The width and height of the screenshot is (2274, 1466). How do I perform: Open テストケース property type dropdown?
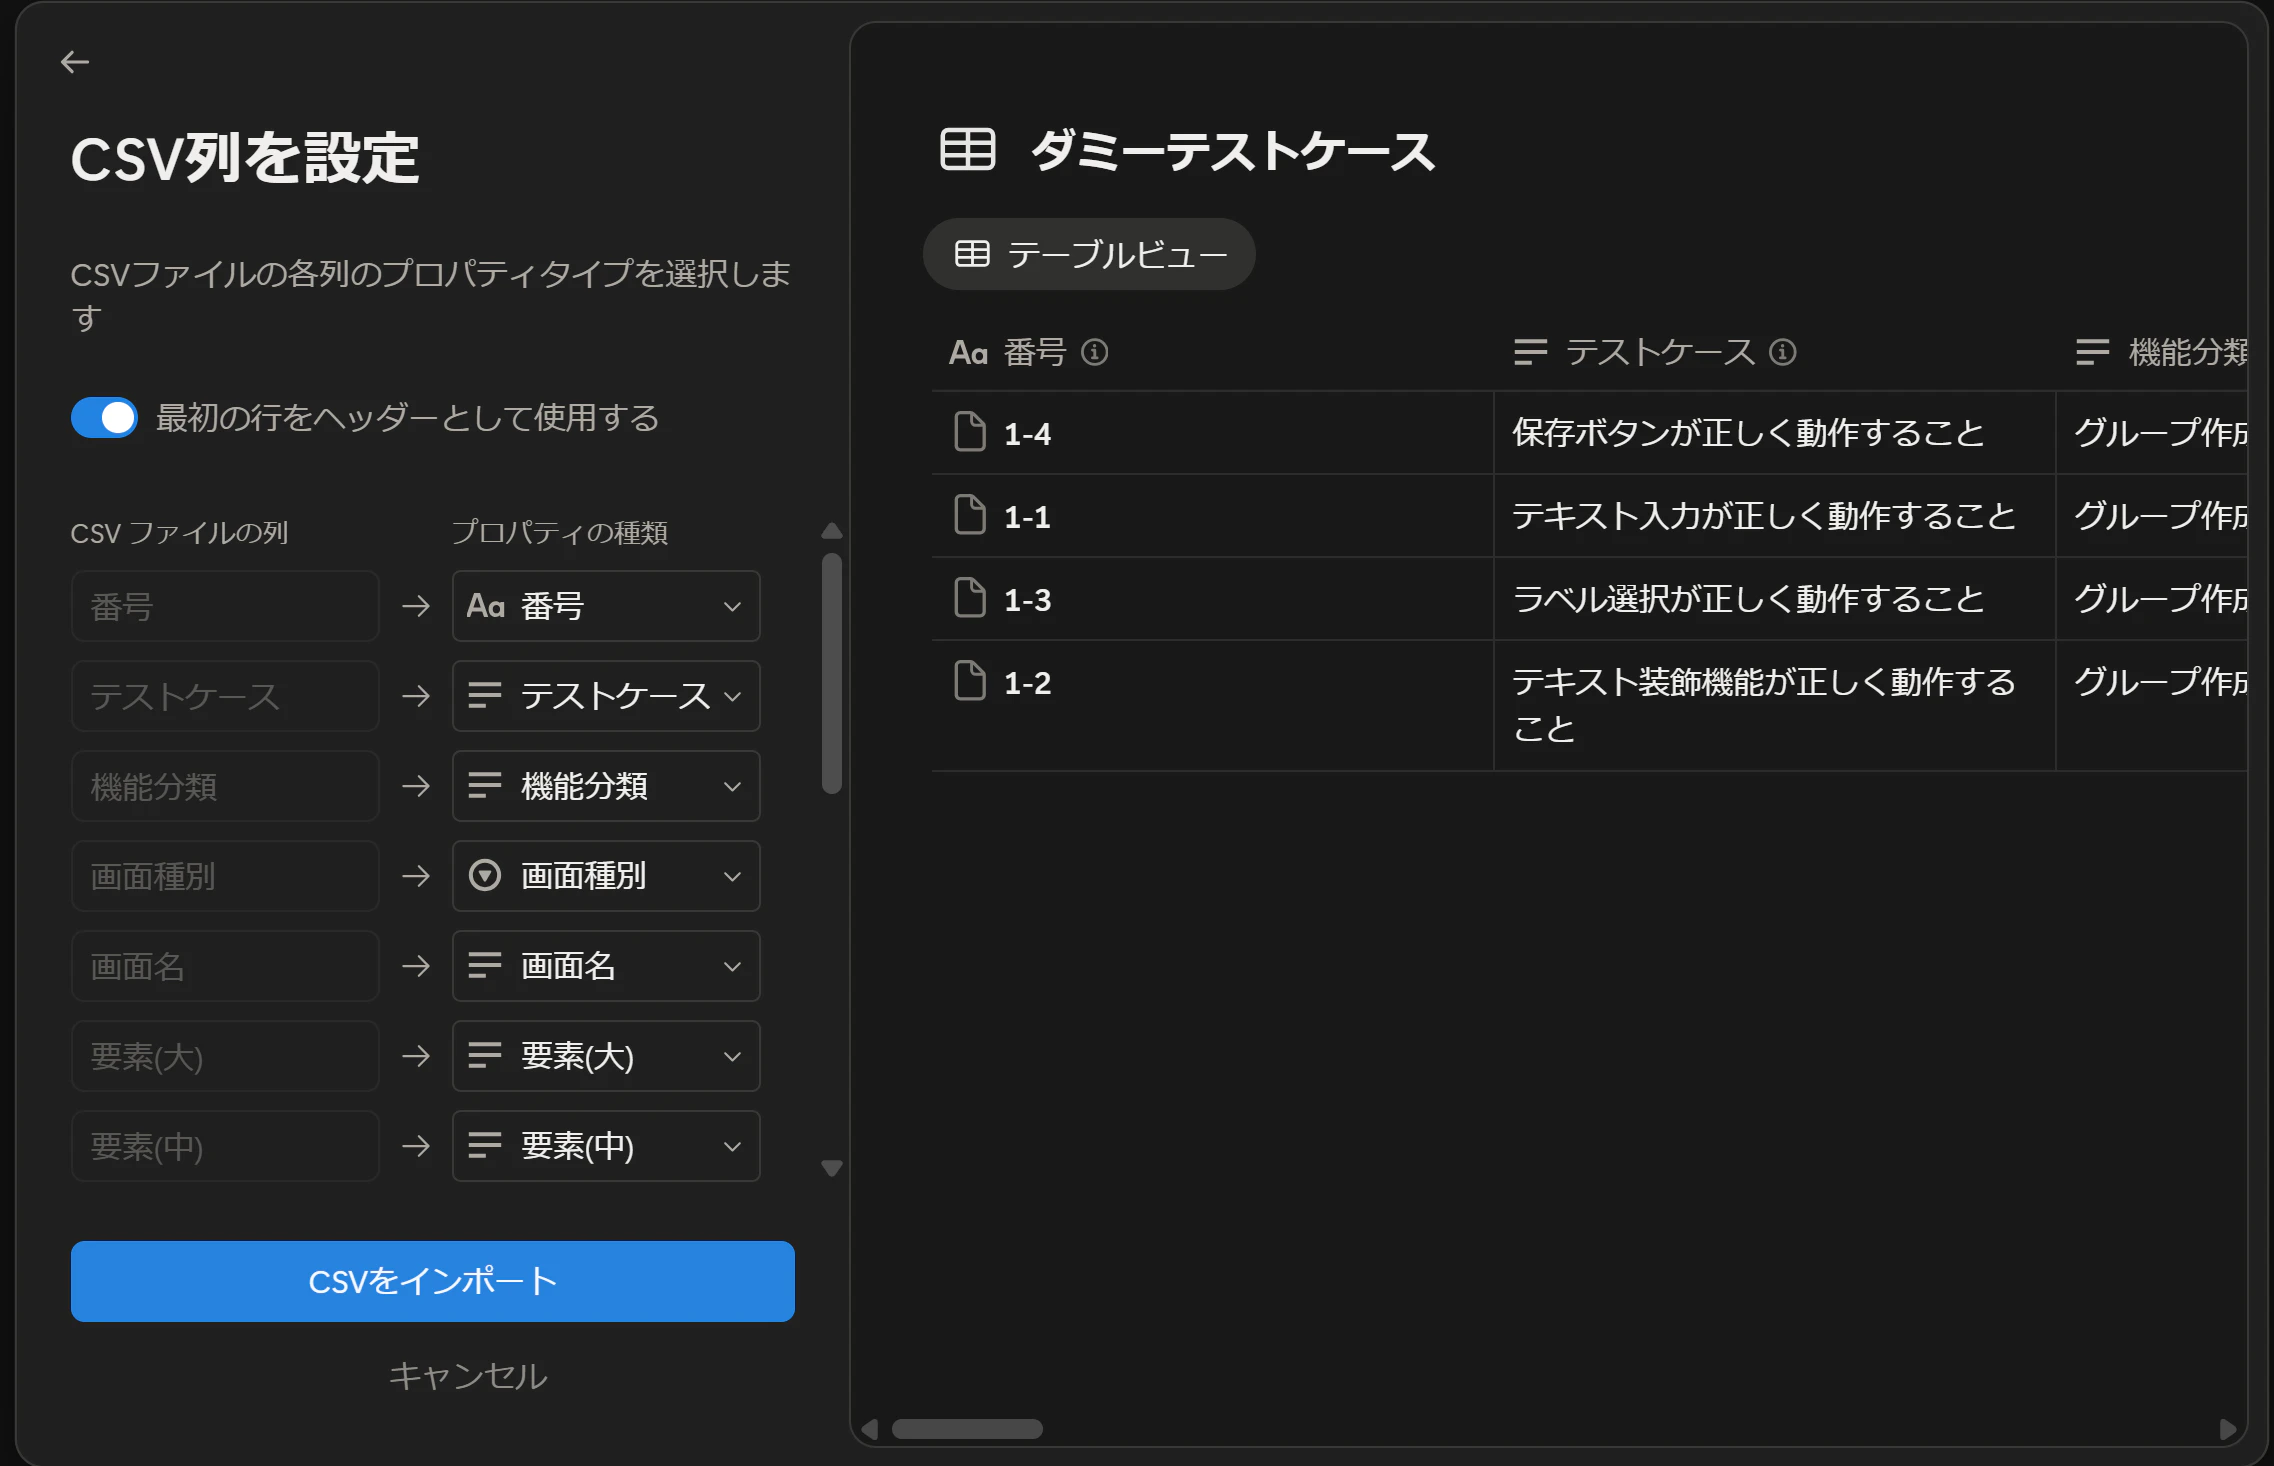pyautogui.click(x=606, y=696)
